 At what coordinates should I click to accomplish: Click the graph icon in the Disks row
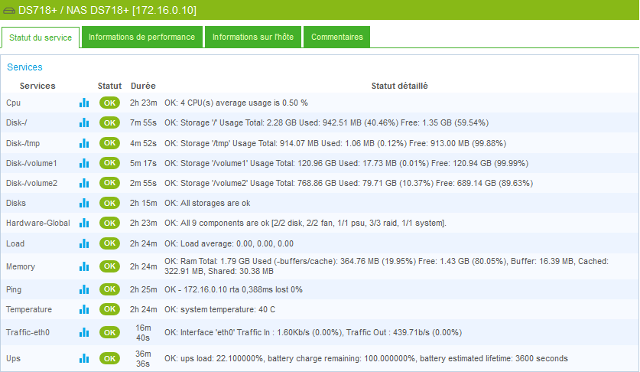click(84, 203)
